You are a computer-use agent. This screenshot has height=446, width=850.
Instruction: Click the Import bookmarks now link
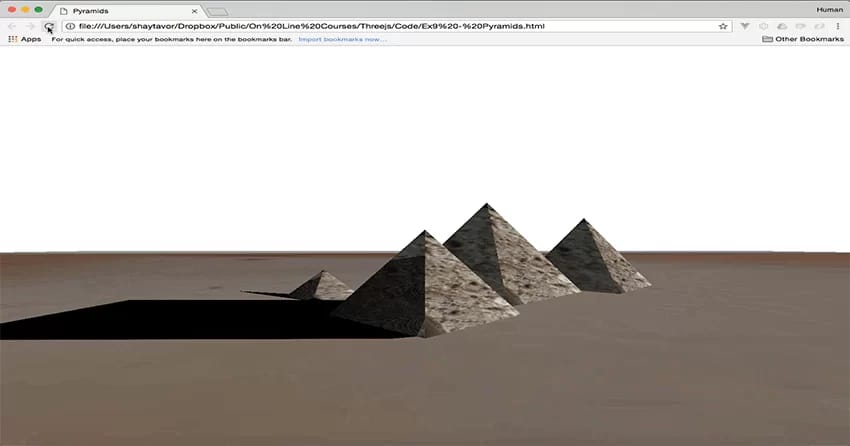point(342,39)
